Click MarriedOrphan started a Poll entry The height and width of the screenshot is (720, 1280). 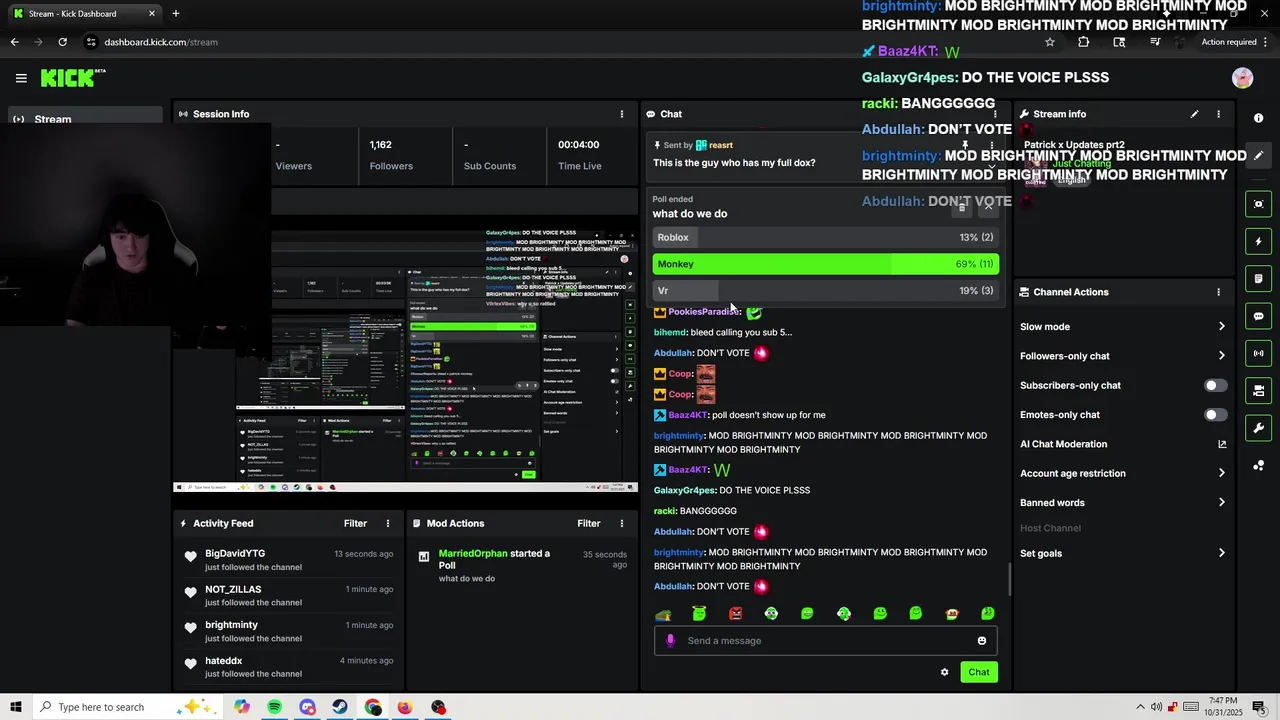[x=519, y=566]
